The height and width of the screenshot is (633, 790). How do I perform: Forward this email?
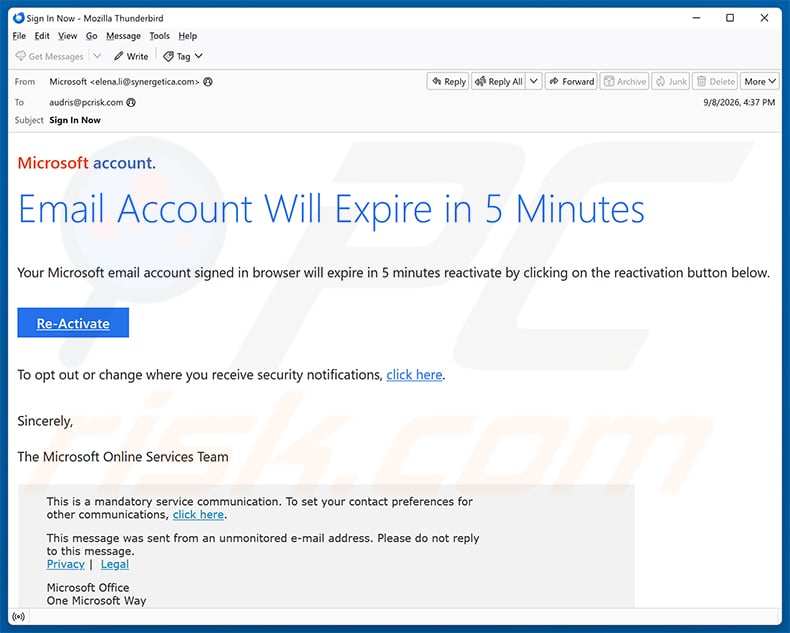coord(571,81)
